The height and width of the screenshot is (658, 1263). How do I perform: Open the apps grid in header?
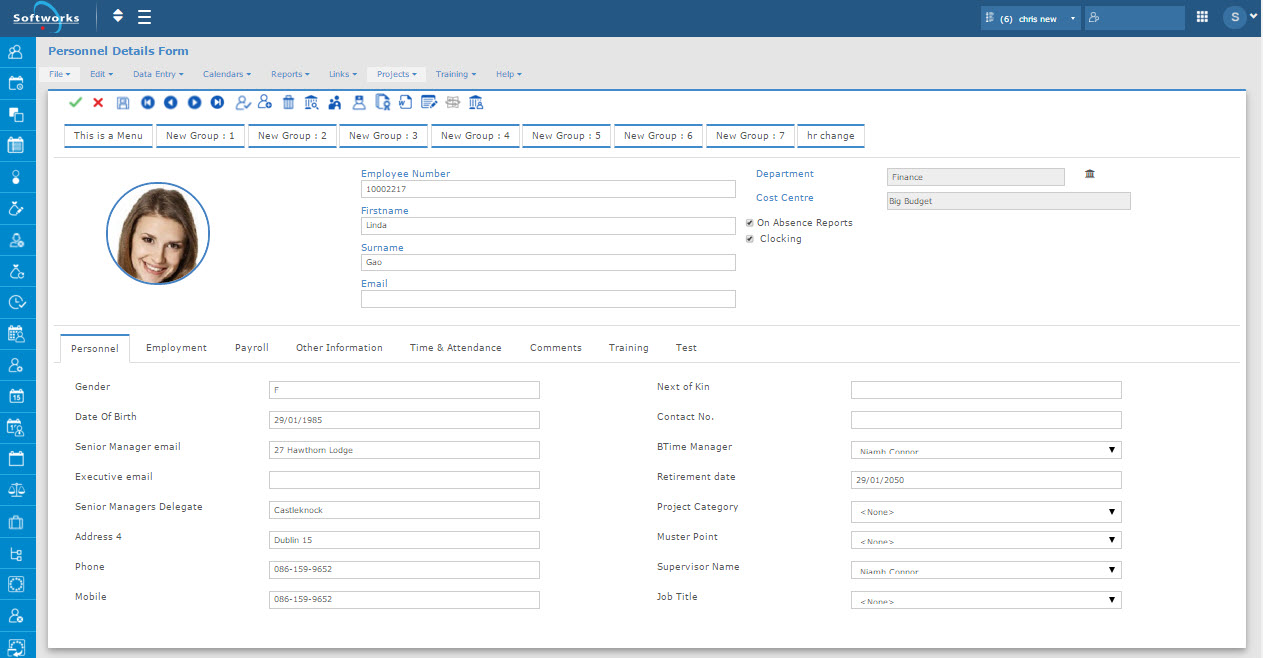1202,17
